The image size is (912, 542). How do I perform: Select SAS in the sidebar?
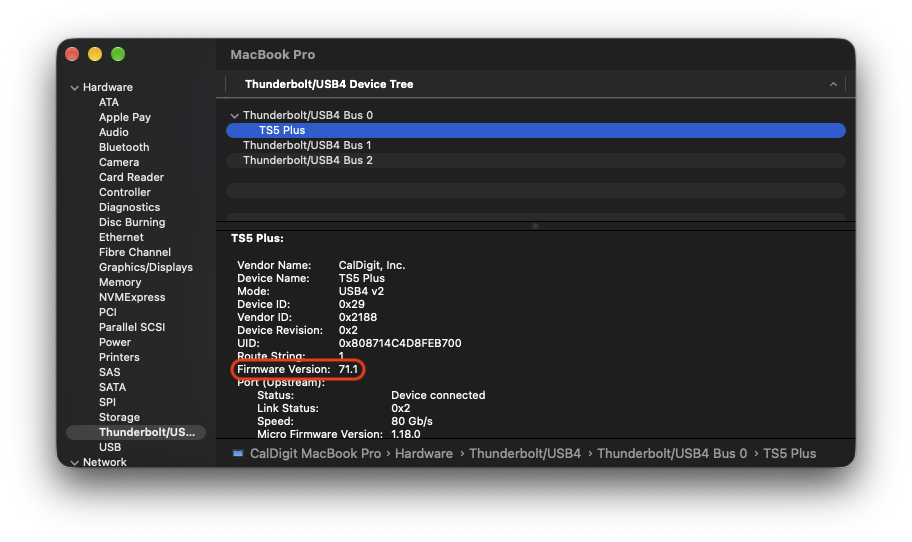click(109, 373)
